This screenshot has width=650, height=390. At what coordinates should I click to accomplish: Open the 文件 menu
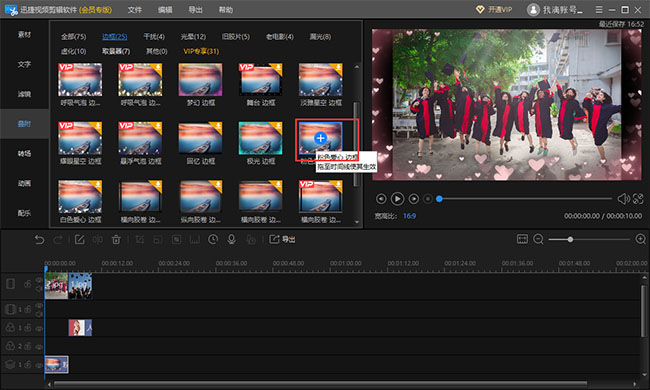click(x=135, y=10)
